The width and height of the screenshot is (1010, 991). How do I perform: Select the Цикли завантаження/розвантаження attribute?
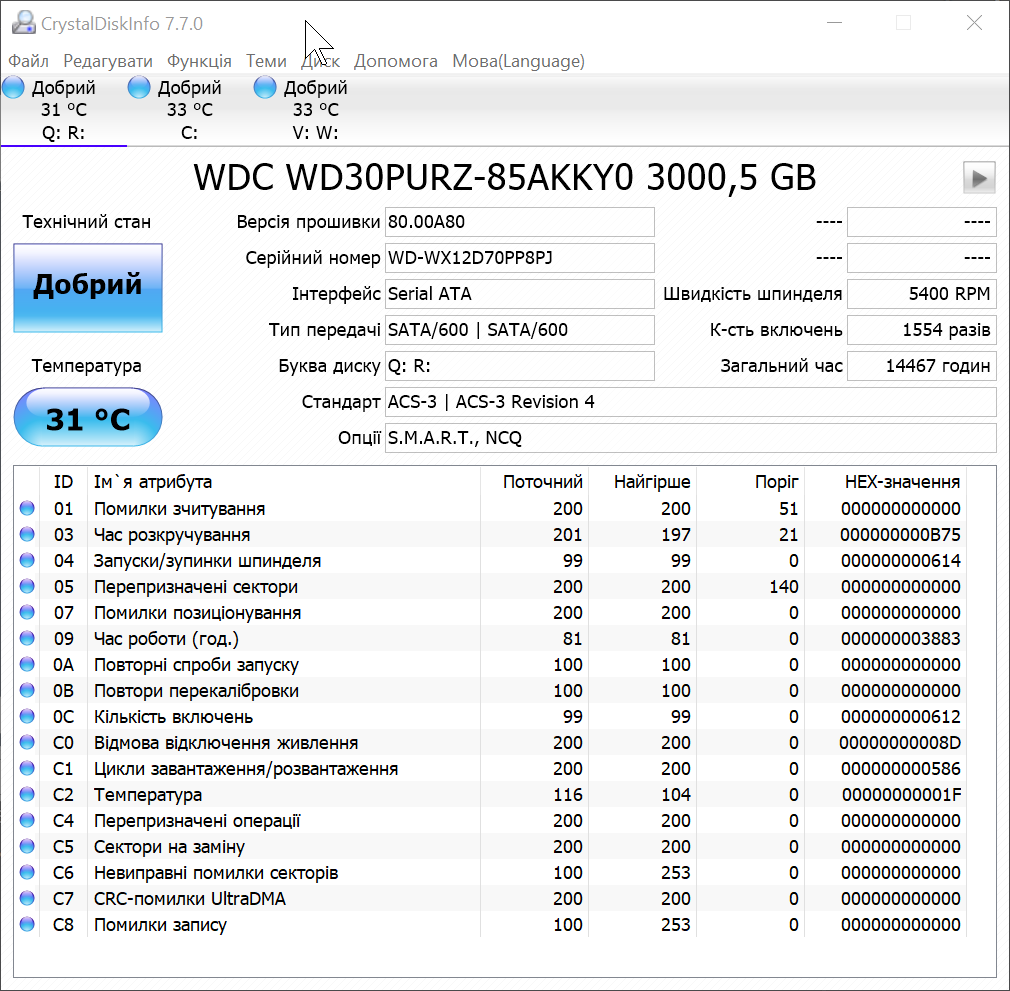(x=246, y=769)
